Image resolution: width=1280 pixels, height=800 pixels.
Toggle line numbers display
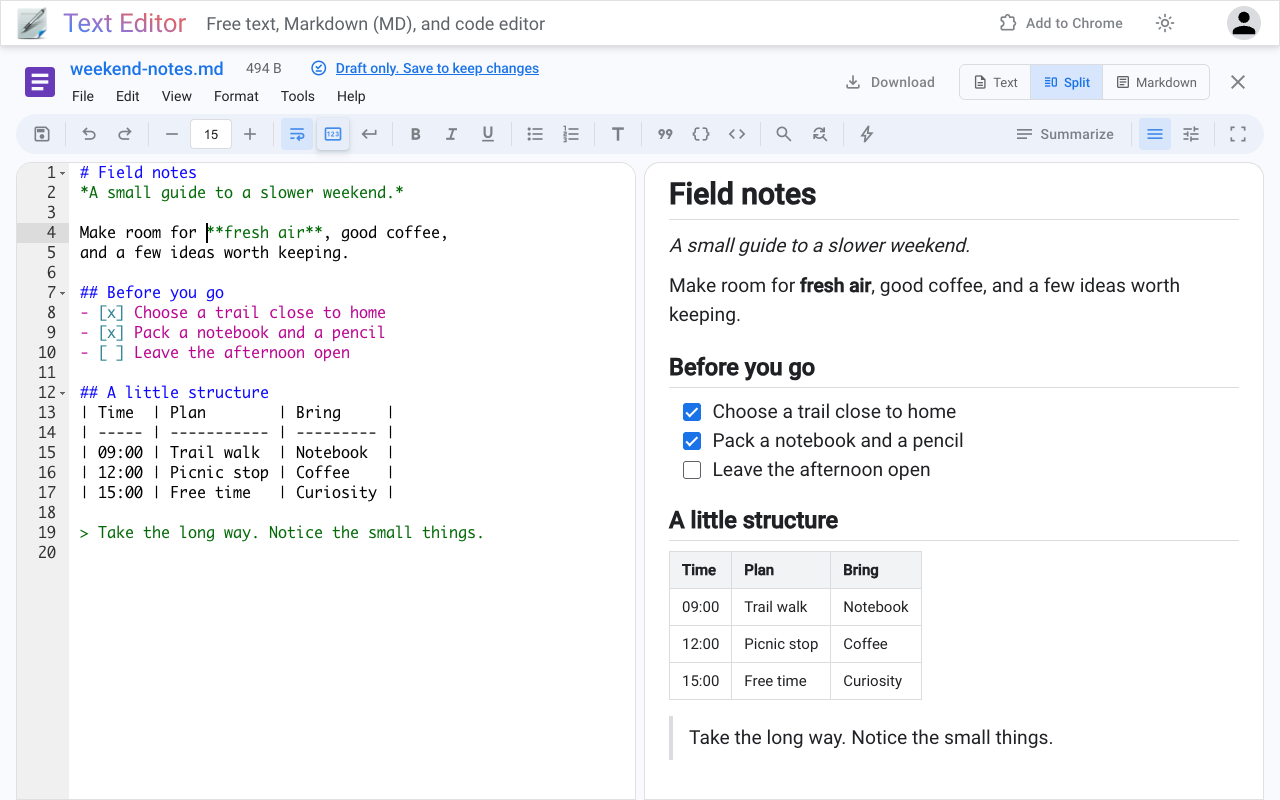click(333, 134)
